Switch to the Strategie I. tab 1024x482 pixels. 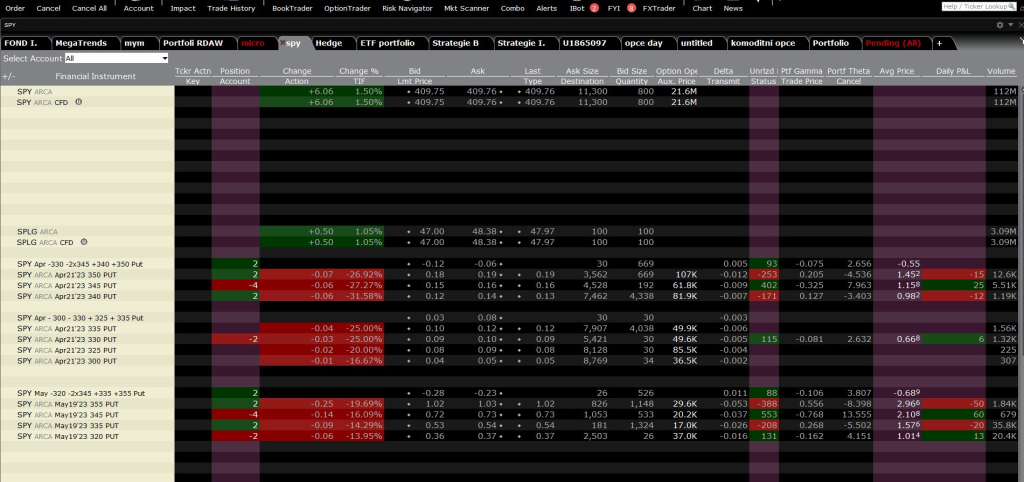click(x=521, y=43)
